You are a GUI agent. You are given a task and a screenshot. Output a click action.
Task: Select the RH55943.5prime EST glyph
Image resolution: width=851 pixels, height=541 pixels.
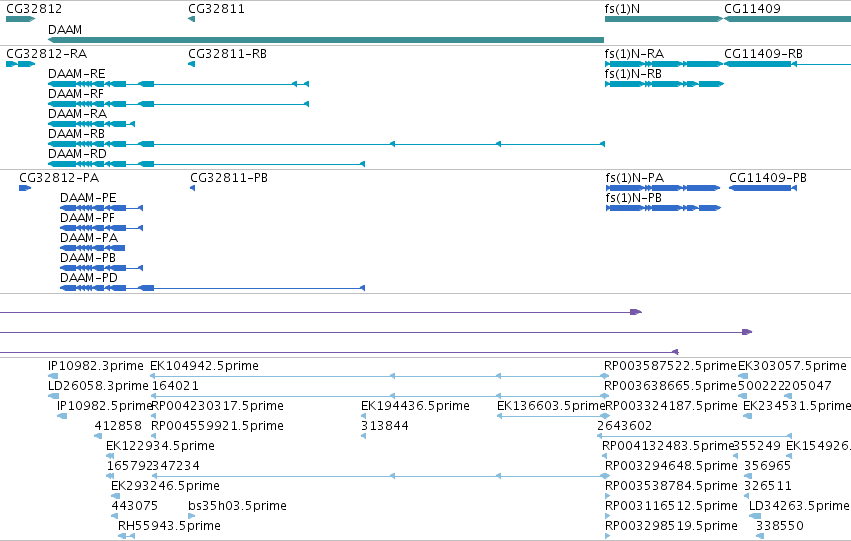coord(126,536)
